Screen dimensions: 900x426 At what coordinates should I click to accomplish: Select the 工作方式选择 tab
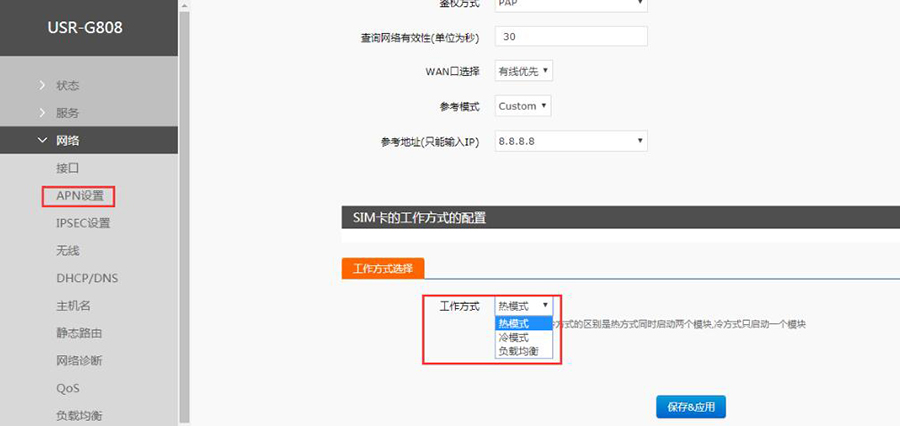[x=383, y=268]
